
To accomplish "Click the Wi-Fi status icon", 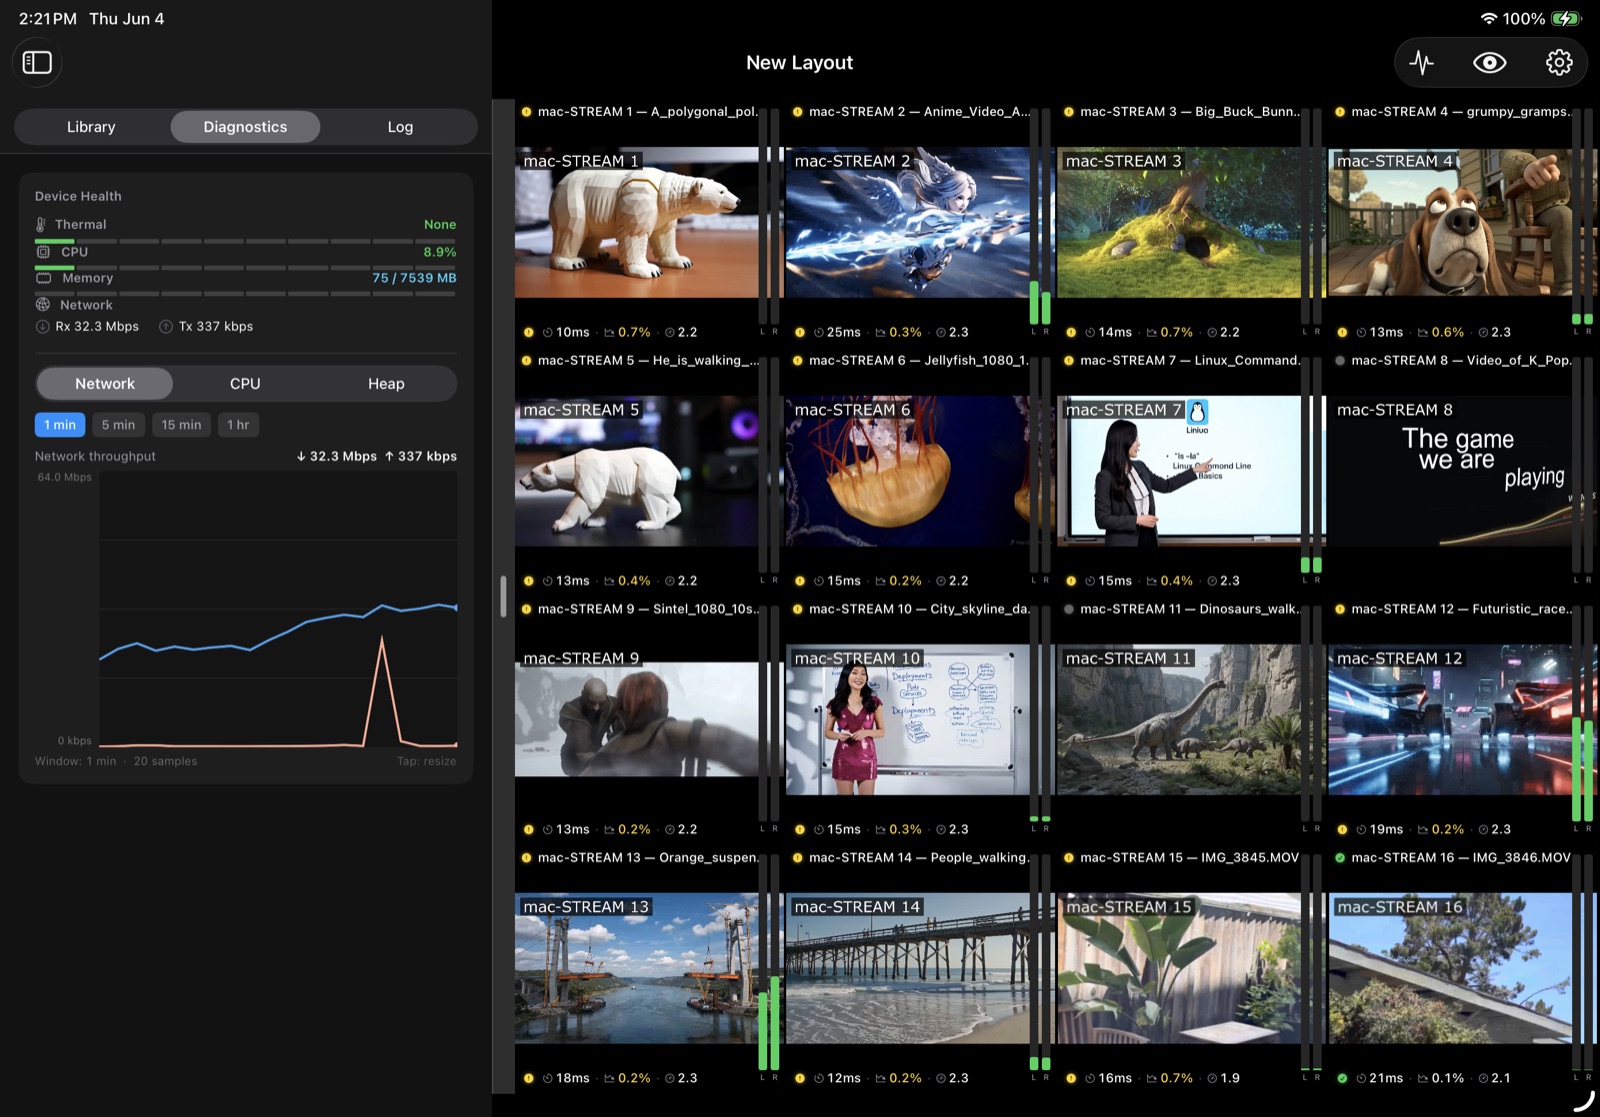I will point(1489,19).
